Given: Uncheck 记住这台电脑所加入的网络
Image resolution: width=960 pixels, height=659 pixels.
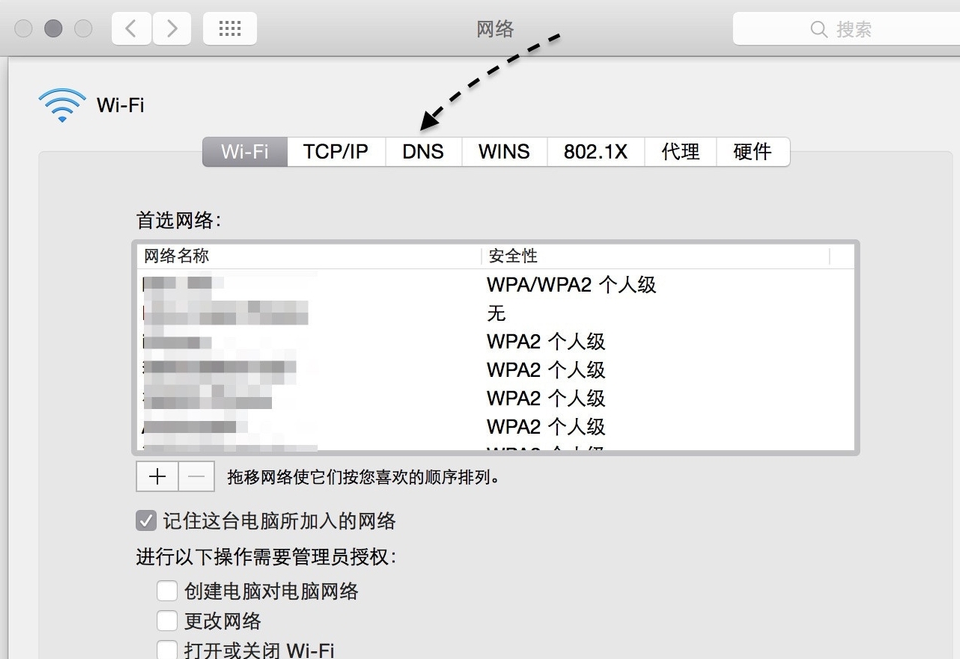Looking at the screenshot, I should point(146,521).
